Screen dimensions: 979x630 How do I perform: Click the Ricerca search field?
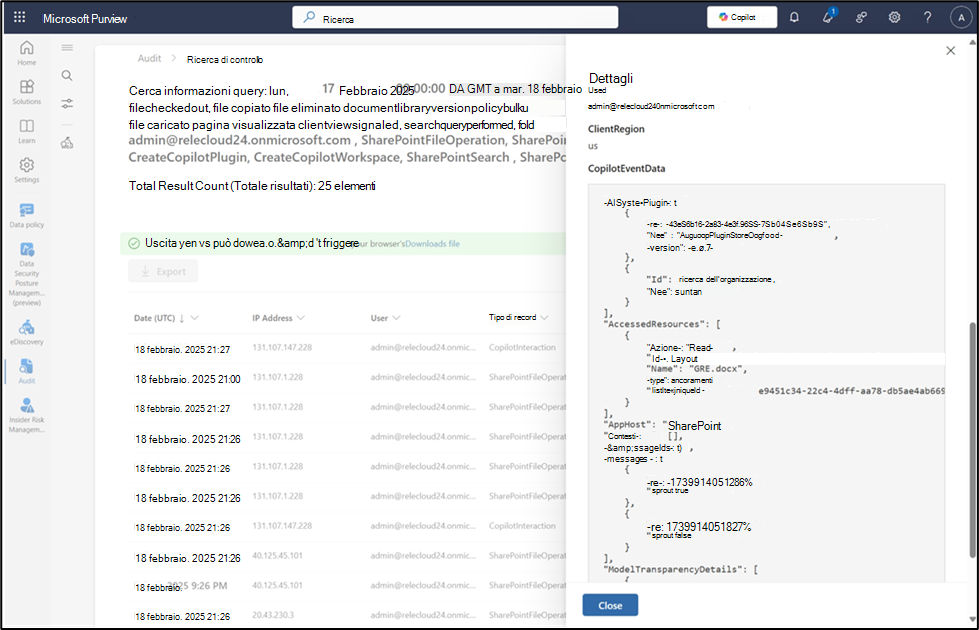(455, 17)
